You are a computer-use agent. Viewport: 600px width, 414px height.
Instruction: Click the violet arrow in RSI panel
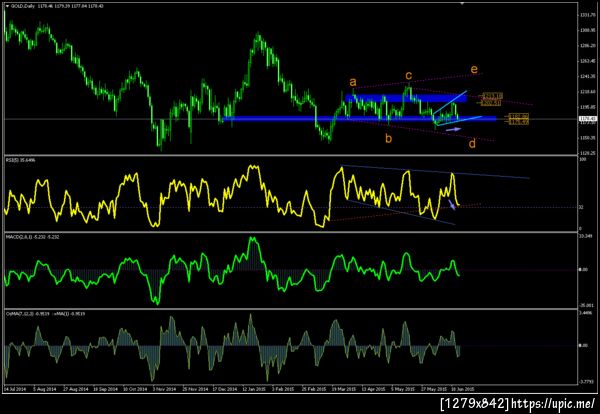pos(452,204)
